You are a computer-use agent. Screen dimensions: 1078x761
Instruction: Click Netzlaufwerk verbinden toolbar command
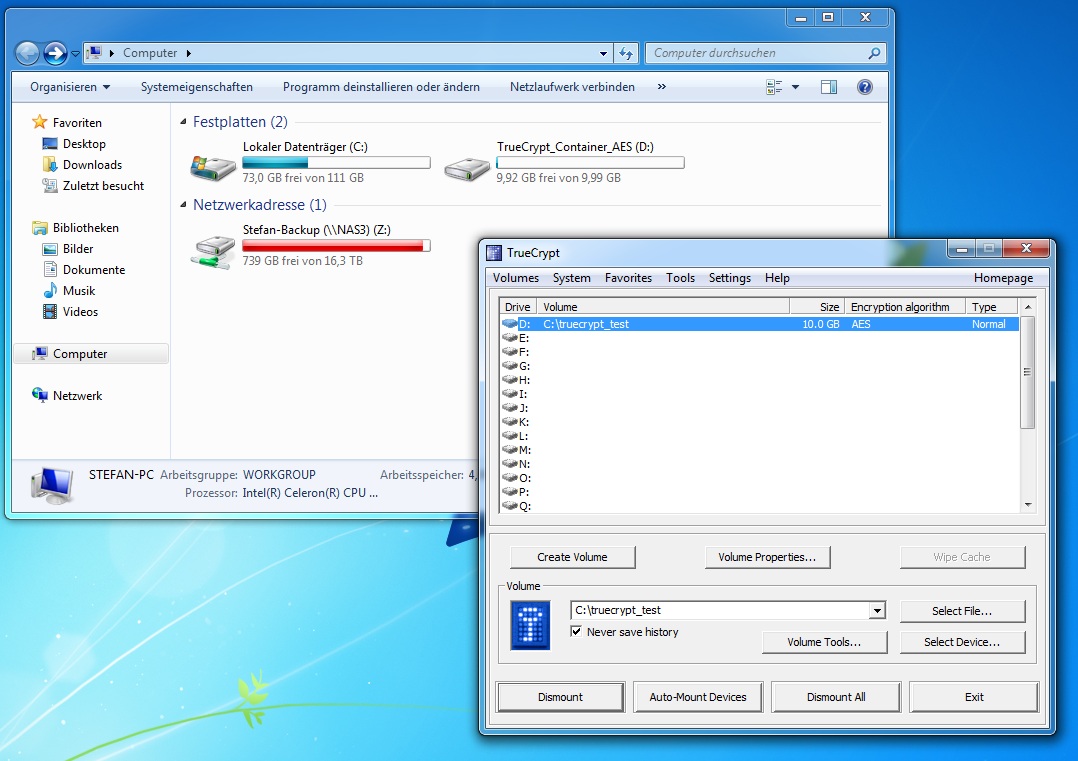[572, 87]
